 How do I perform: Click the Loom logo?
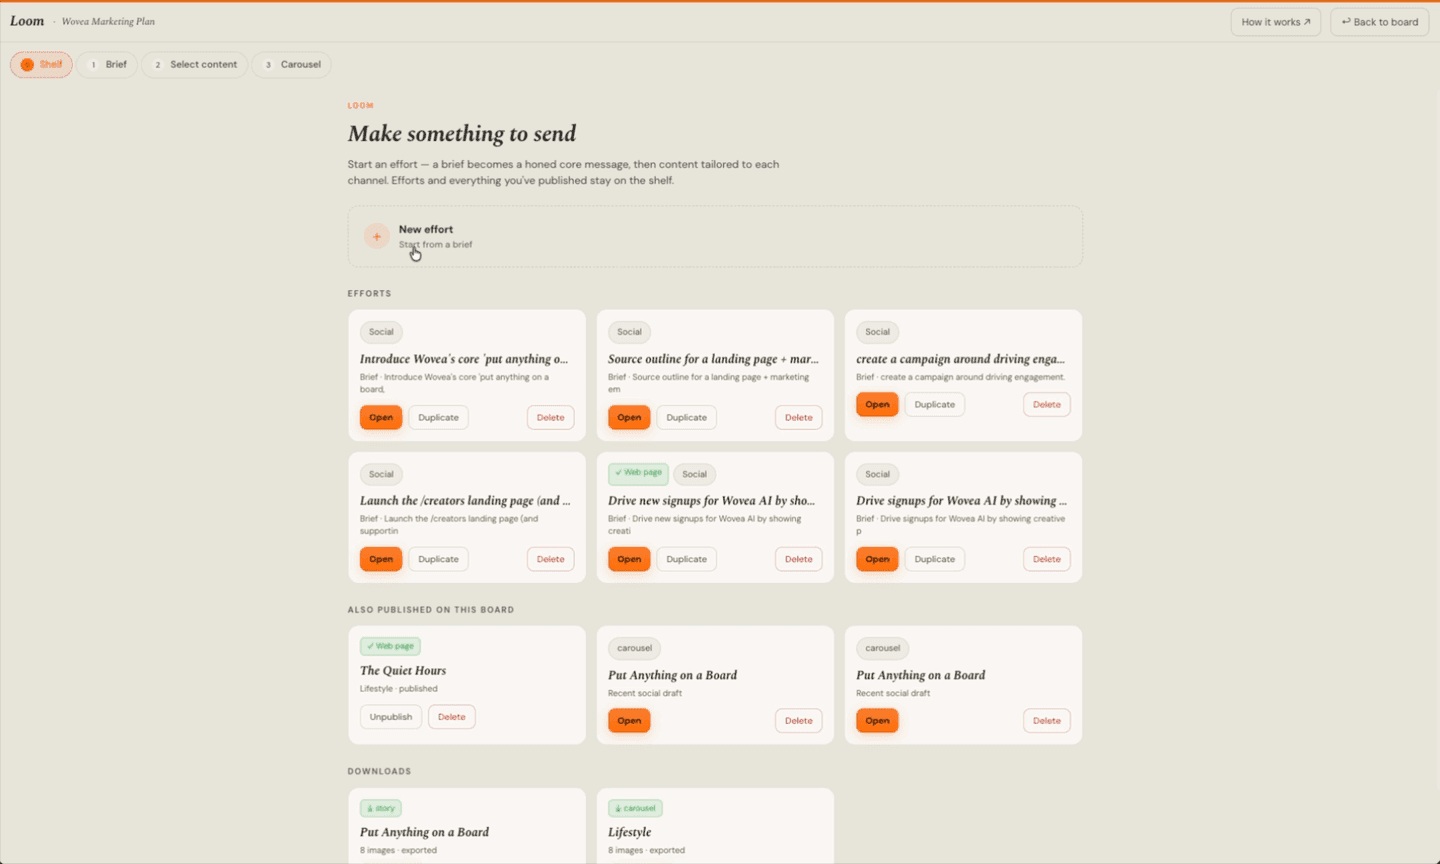(27, 21)
